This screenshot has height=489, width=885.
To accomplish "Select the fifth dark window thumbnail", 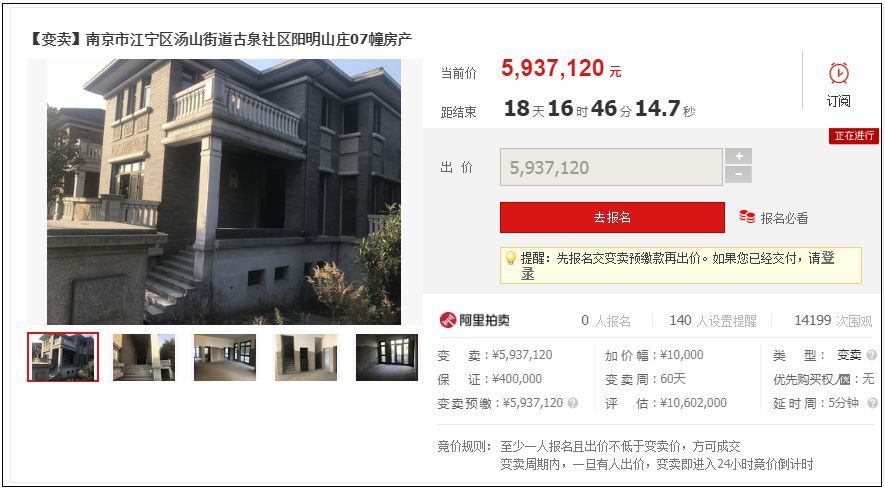I will point(387,357).
